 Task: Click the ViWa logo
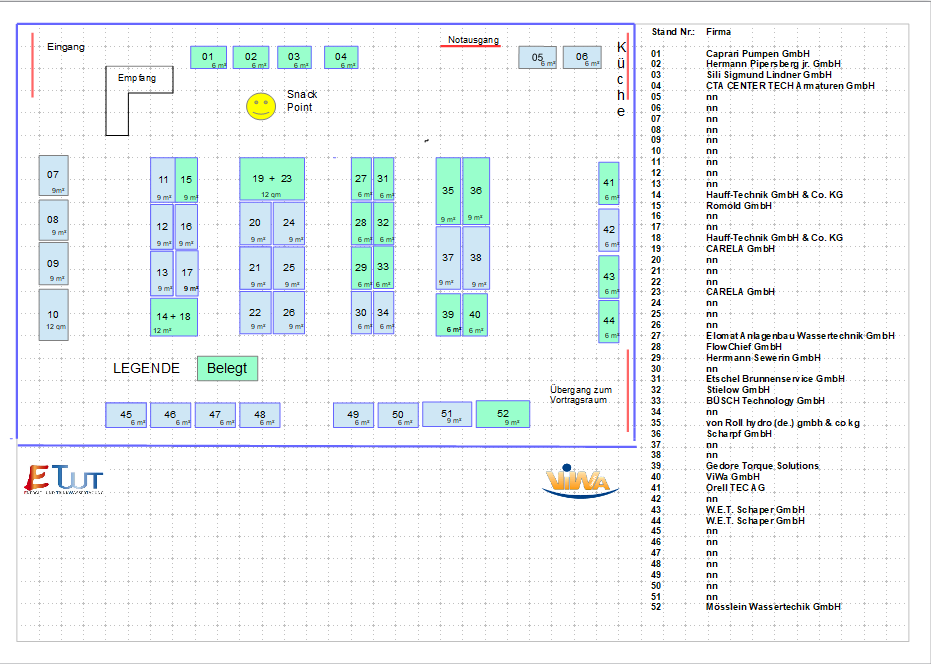(x=580, y=480)
